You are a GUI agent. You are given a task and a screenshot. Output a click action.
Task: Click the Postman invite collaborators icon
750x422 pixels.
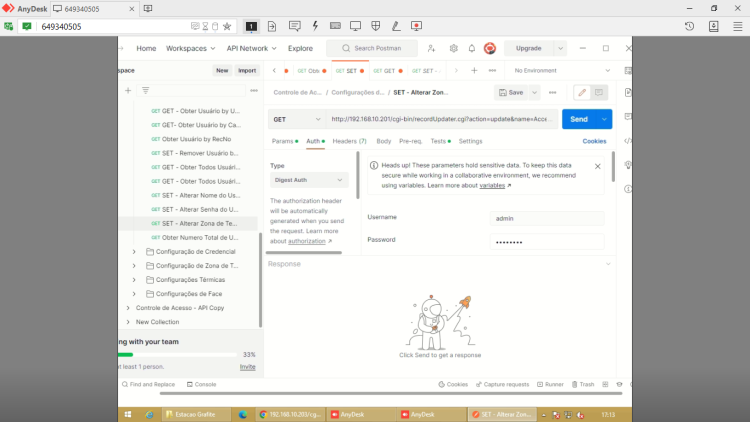coord(431,48)
